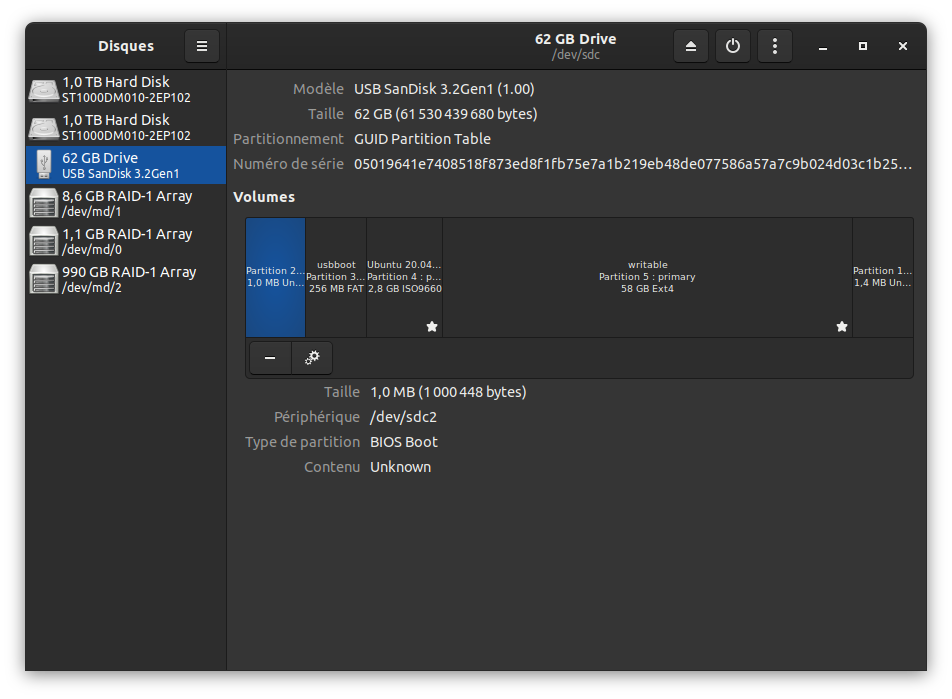Click the serial number value text
The image size is (952, 699).
(x=633, y=164)
